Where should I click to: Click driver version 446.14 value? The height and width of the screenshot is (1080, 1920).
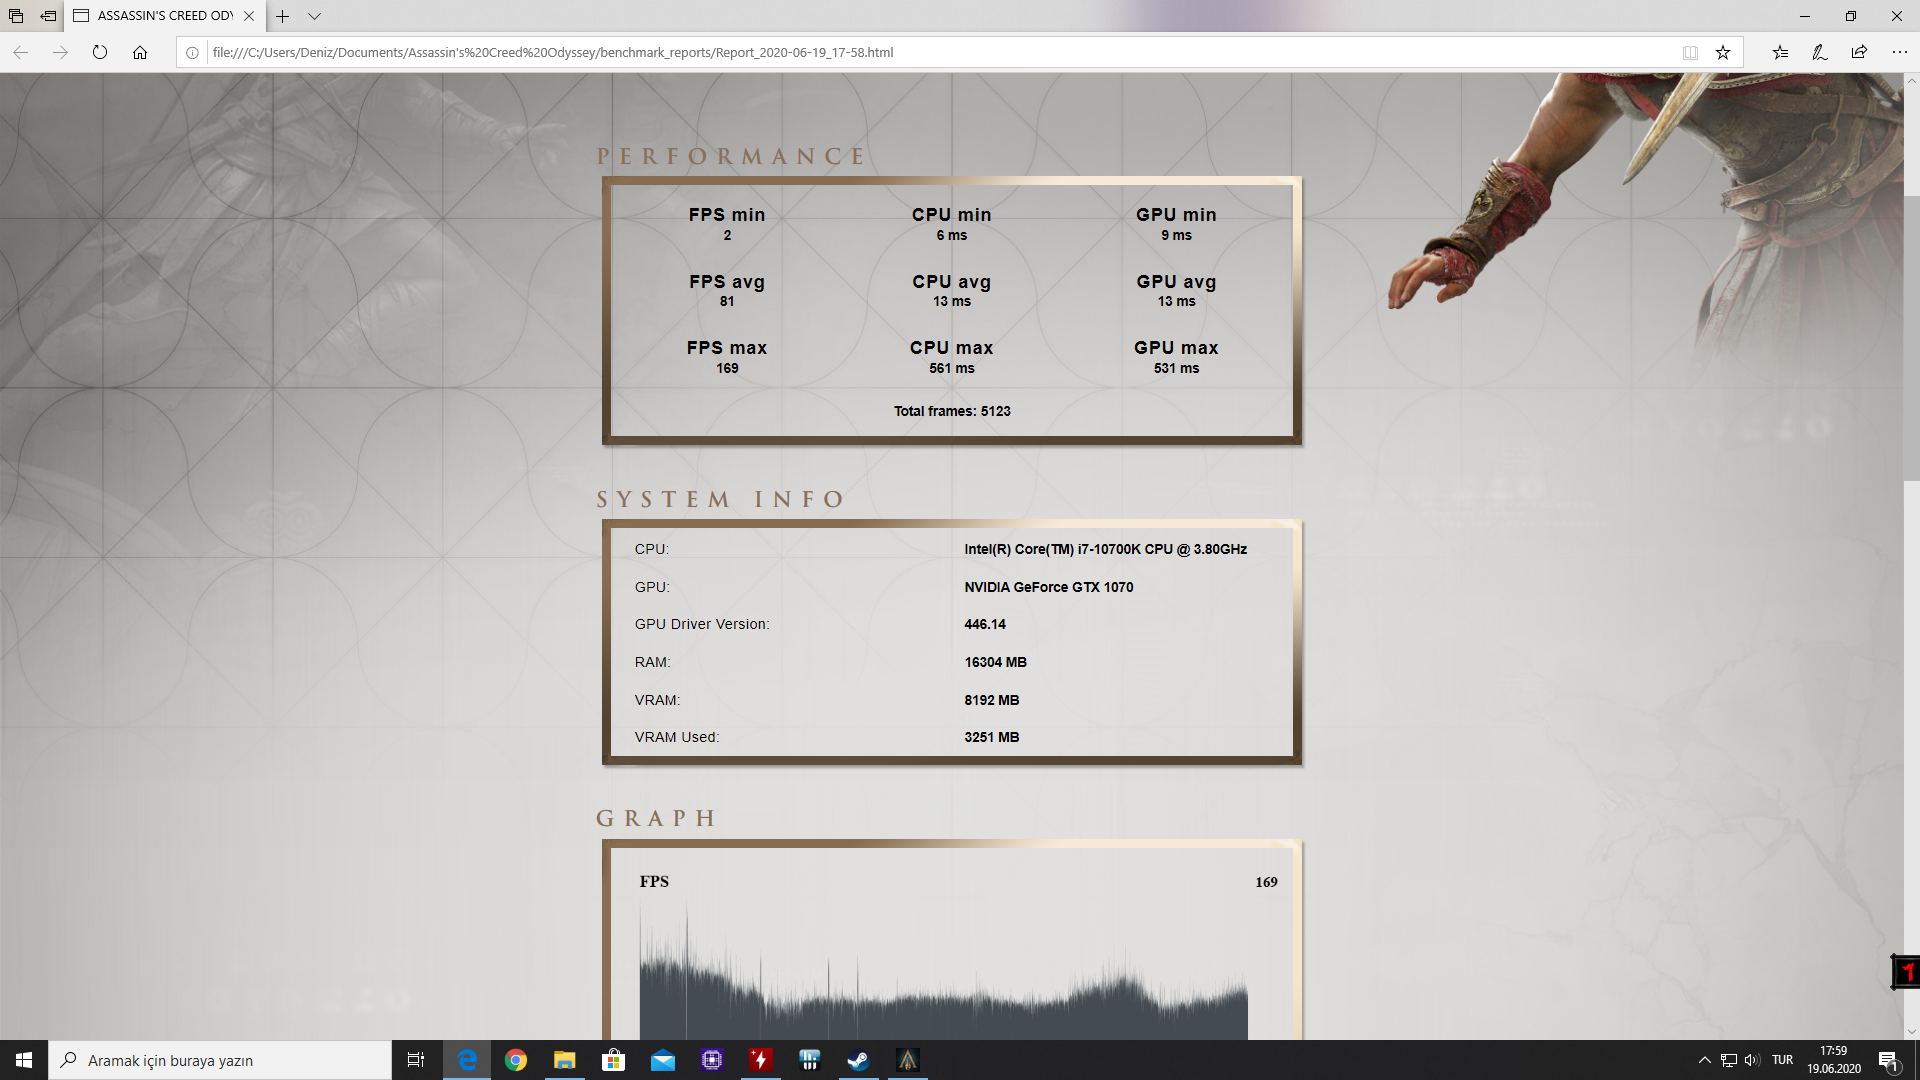(985, 624)
